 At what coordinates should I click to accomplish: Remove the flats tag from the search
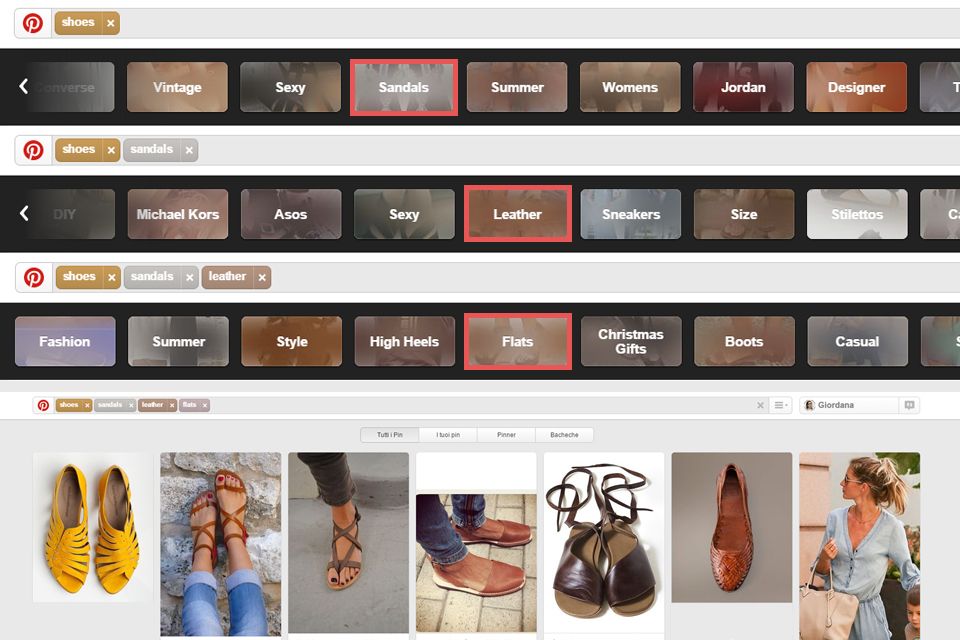click(x=205, y=405)
